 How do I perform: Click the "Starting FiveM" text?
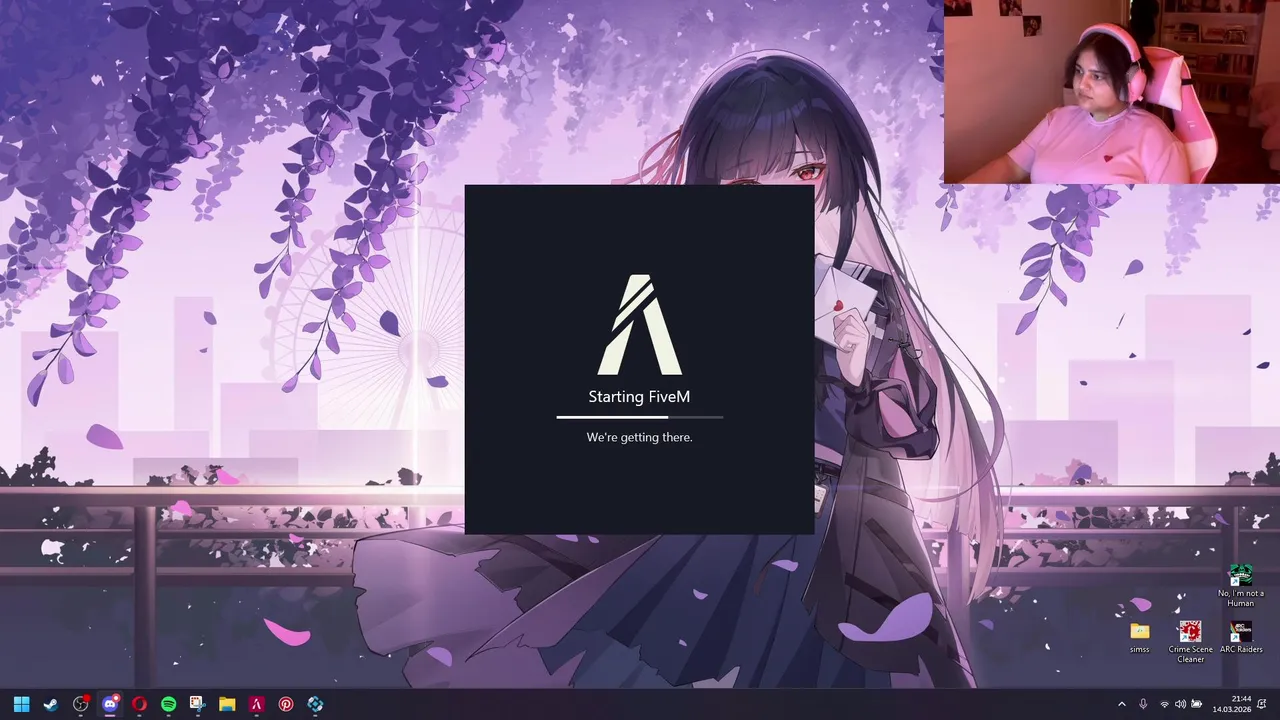639,397
